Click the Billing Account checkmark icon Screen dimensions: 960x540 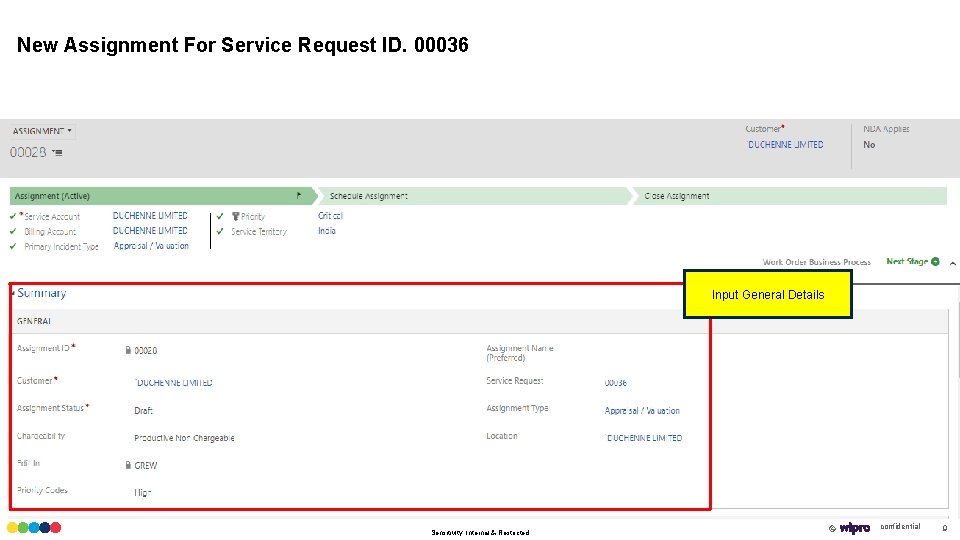[x=13, y=231]
